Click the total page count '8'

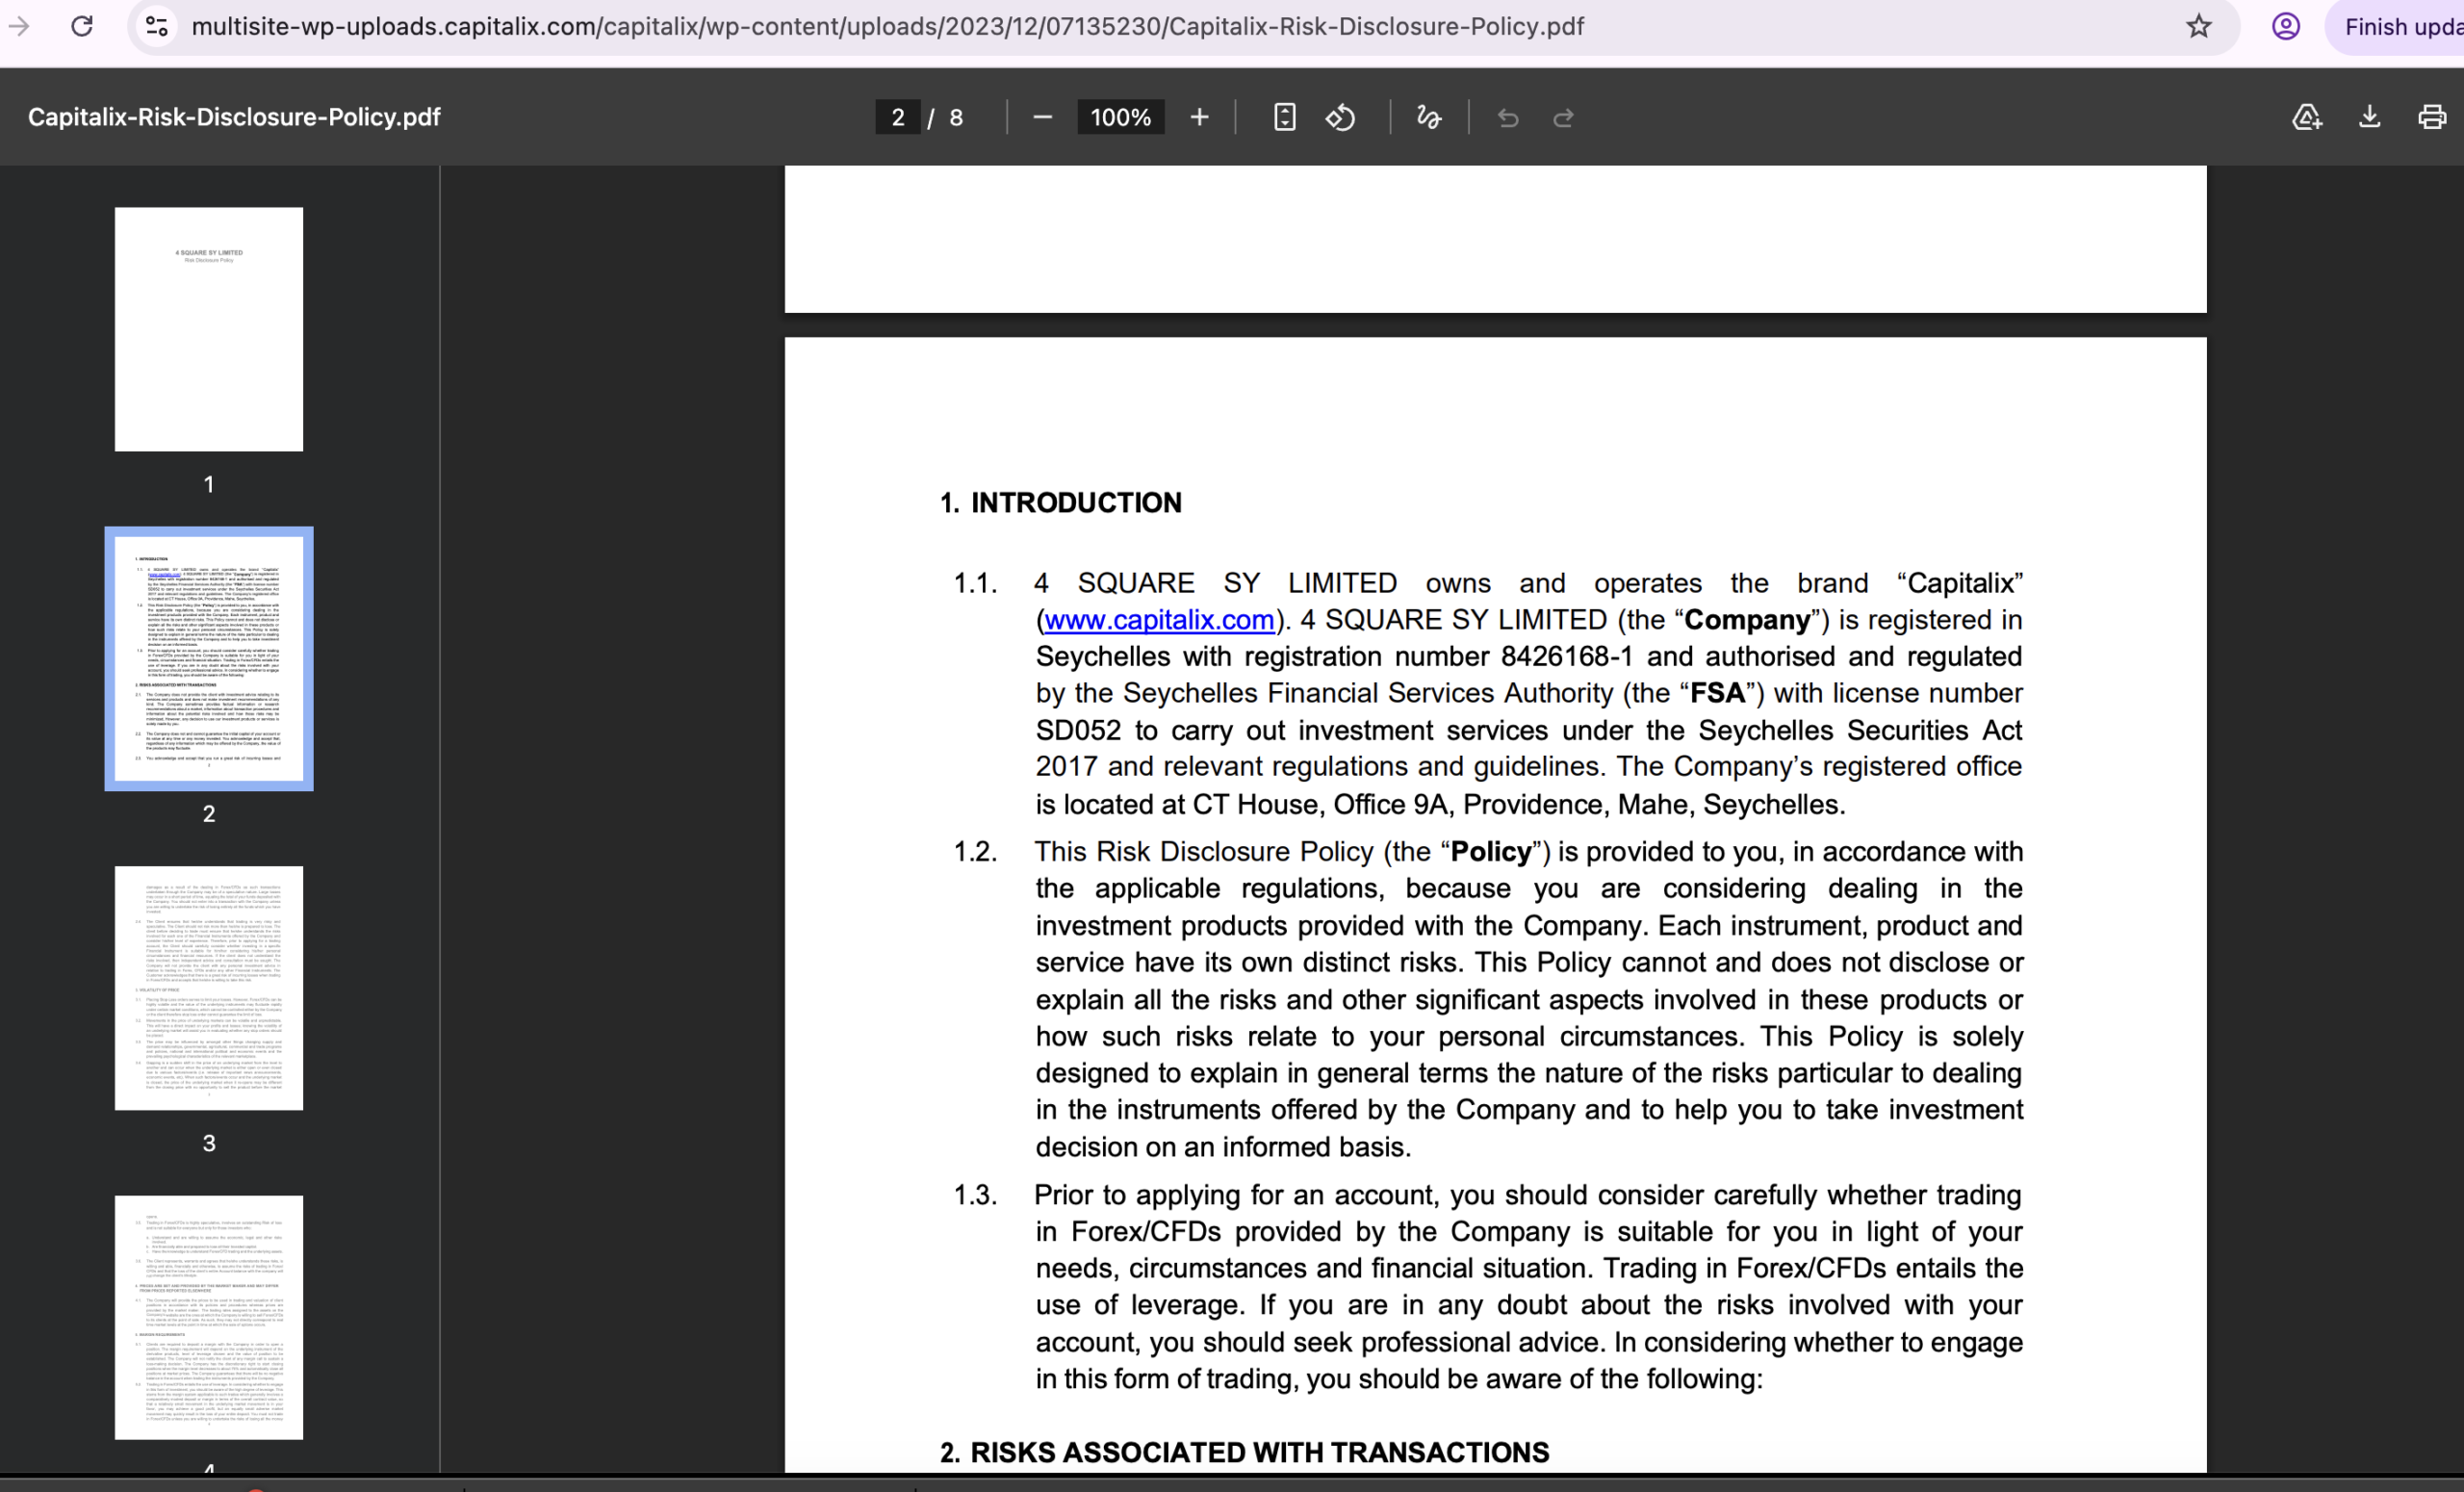pos(956,118)
